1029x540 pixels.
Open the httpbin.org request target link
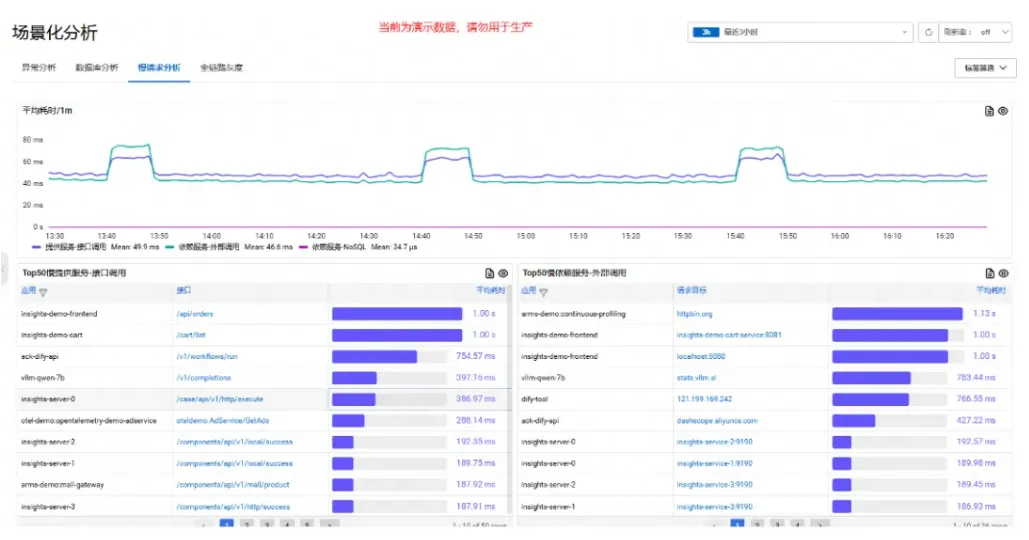coord(694,314)
